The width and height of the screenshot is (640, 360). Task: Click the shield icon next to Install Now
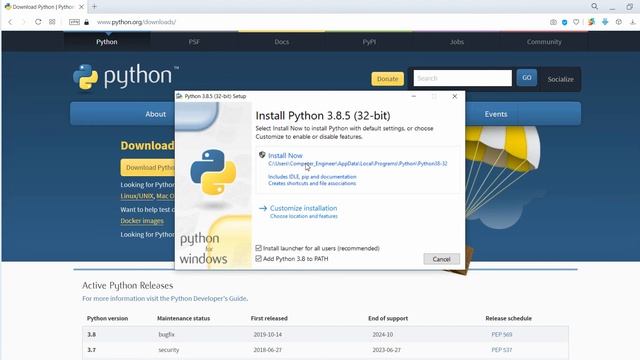tap(262, 155)
